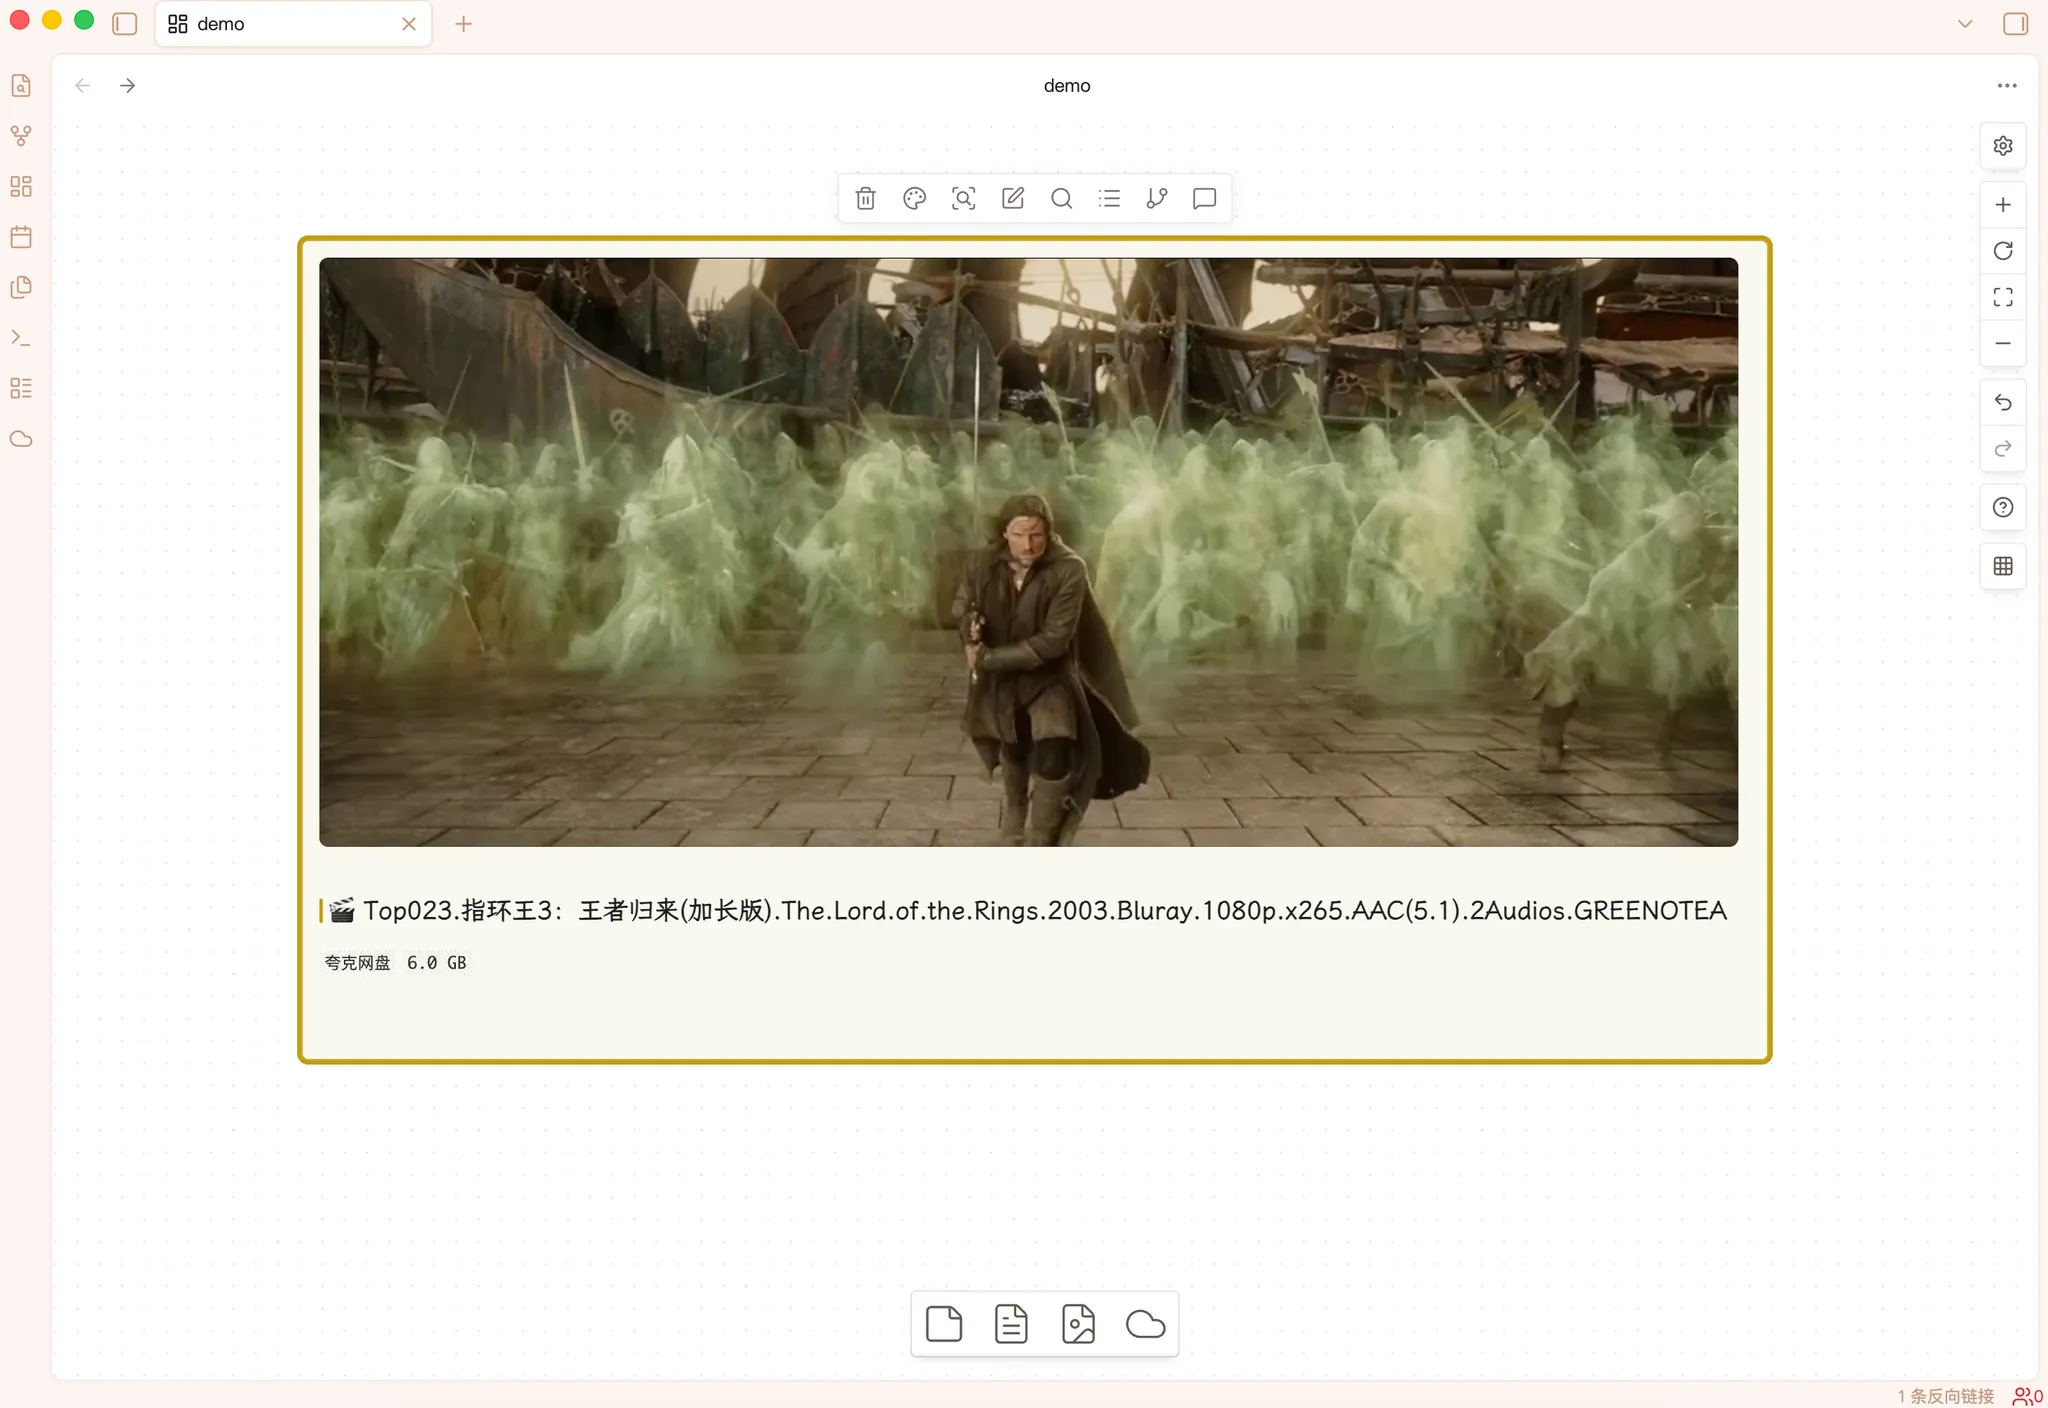The width and height of the screenshot is (2048, 1408).
Task: Click the zoom-to-selection scan icon
Action: pyautogui.click(x=963, y=198)
